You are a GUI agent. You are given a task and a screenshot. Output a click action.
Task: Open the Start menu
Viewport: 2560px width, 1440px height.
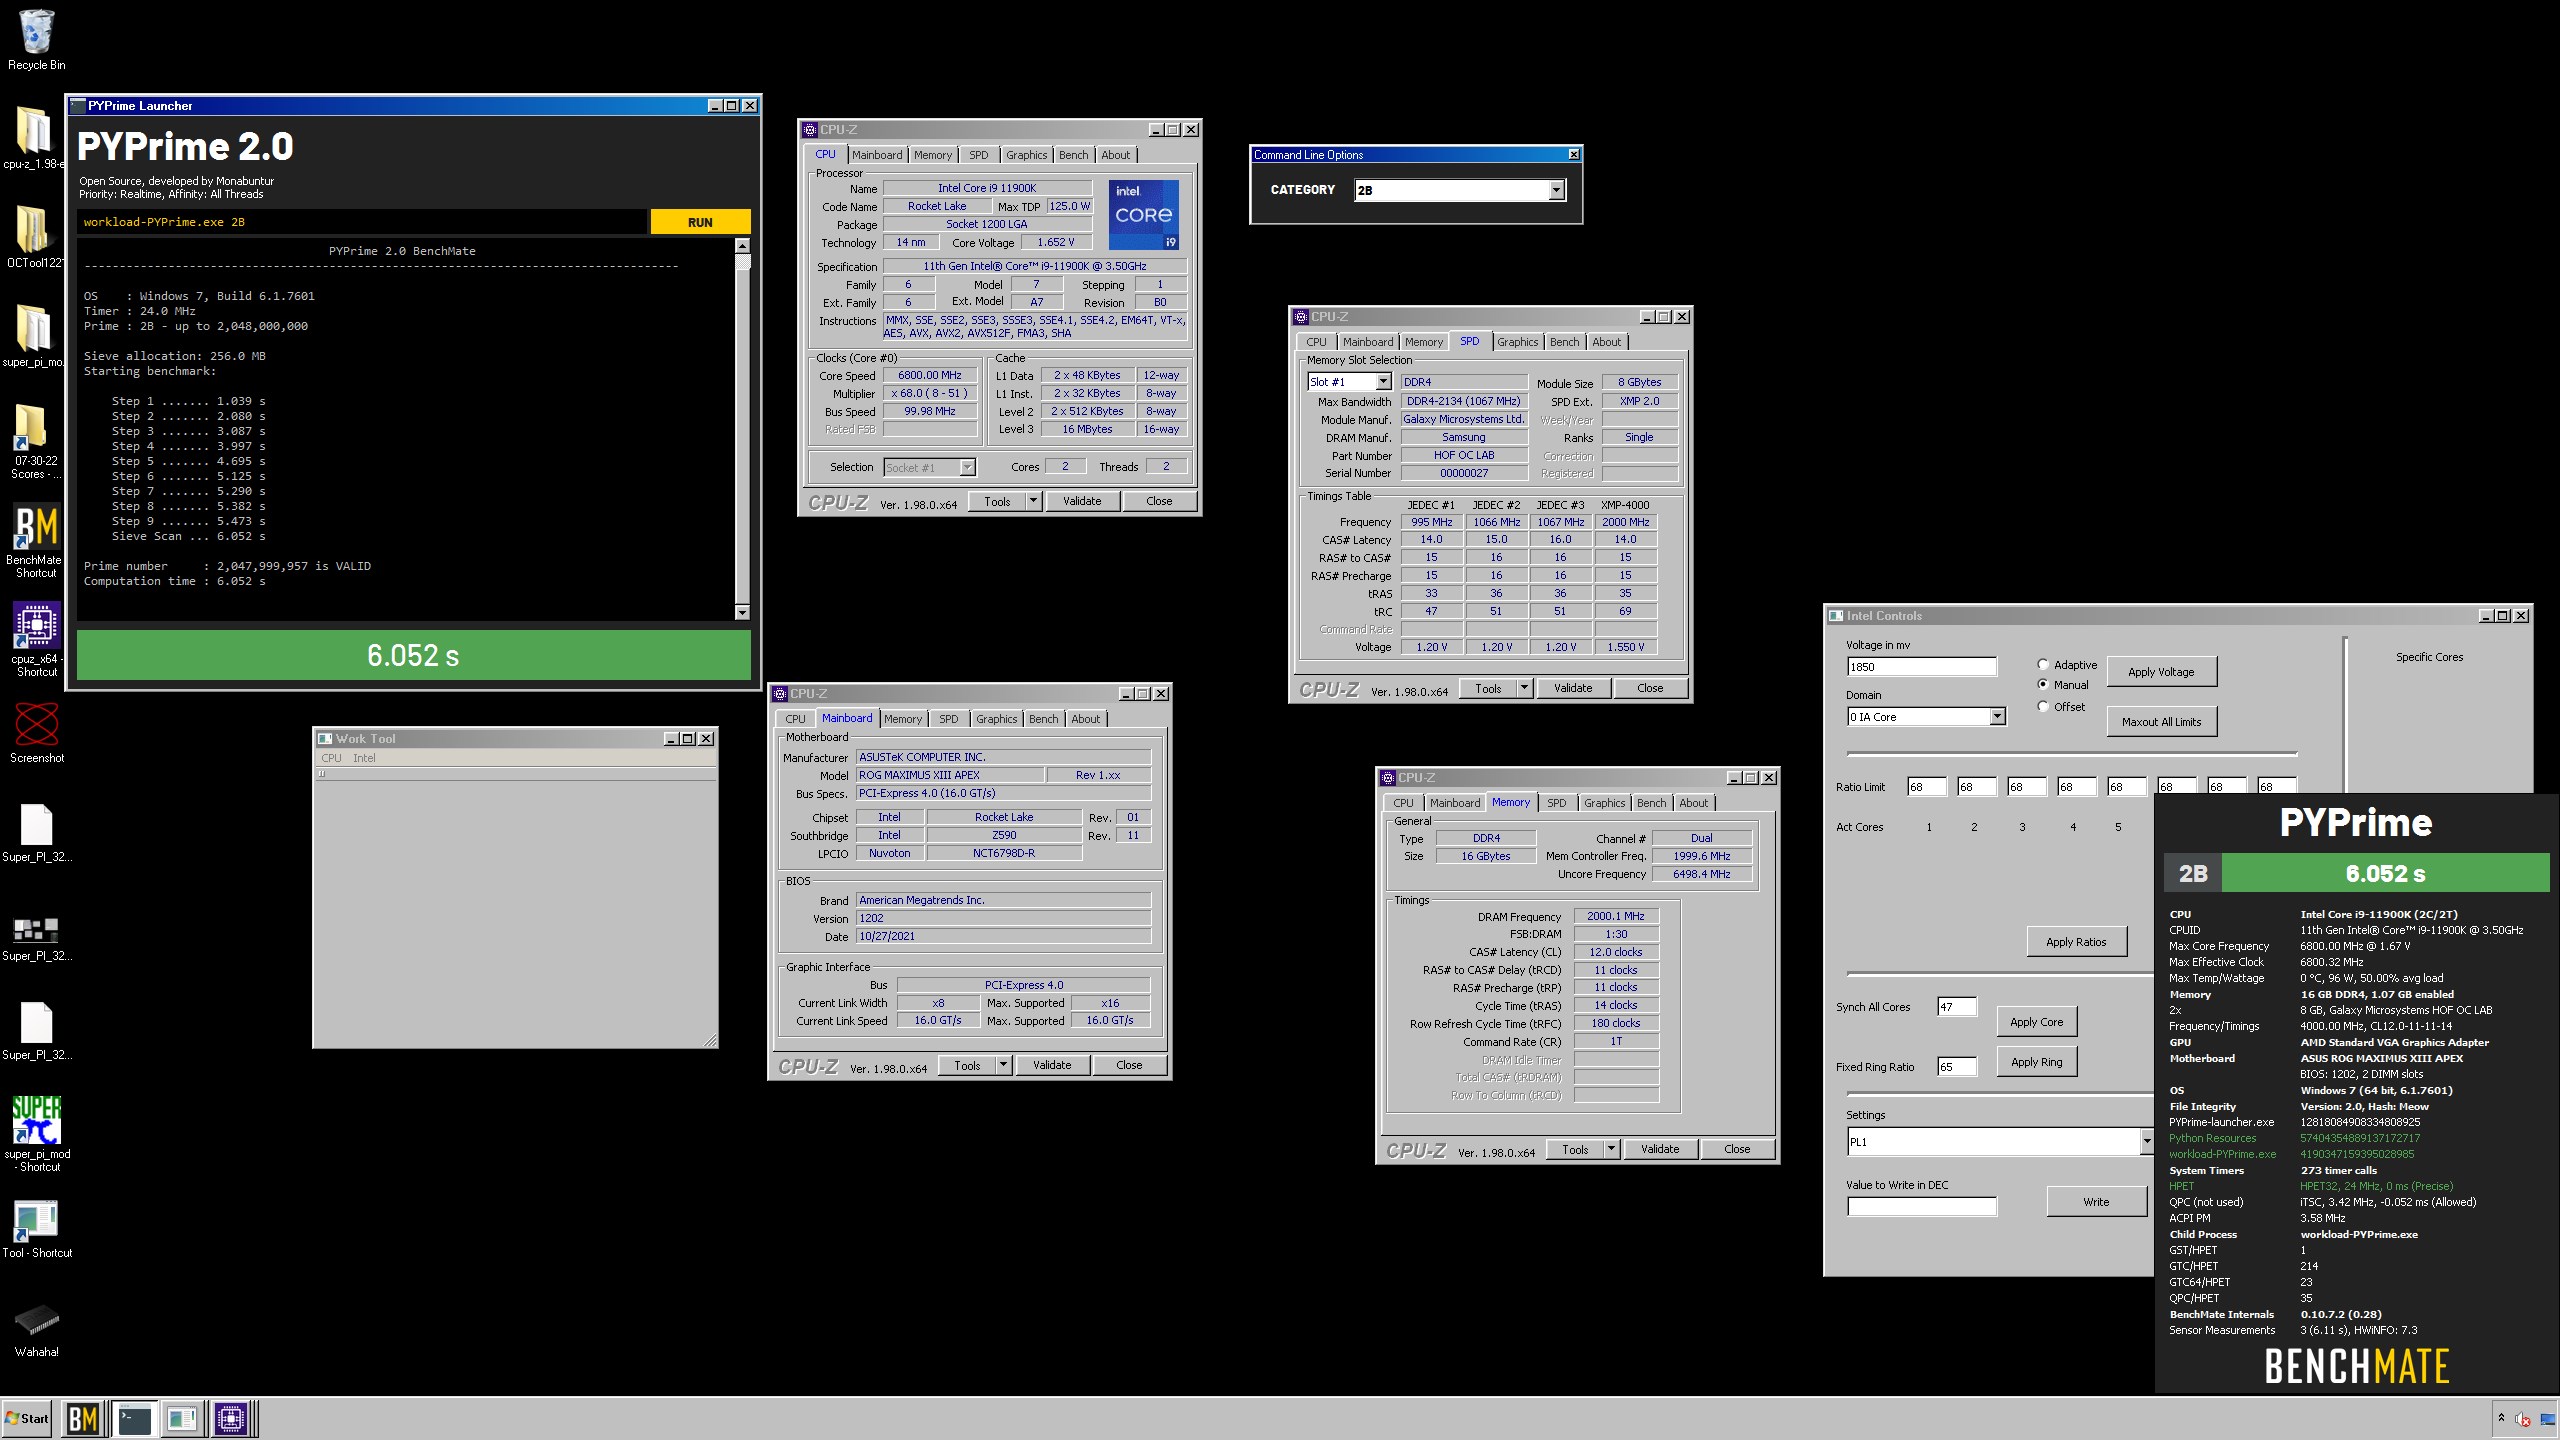click(x=27, y=1418)
